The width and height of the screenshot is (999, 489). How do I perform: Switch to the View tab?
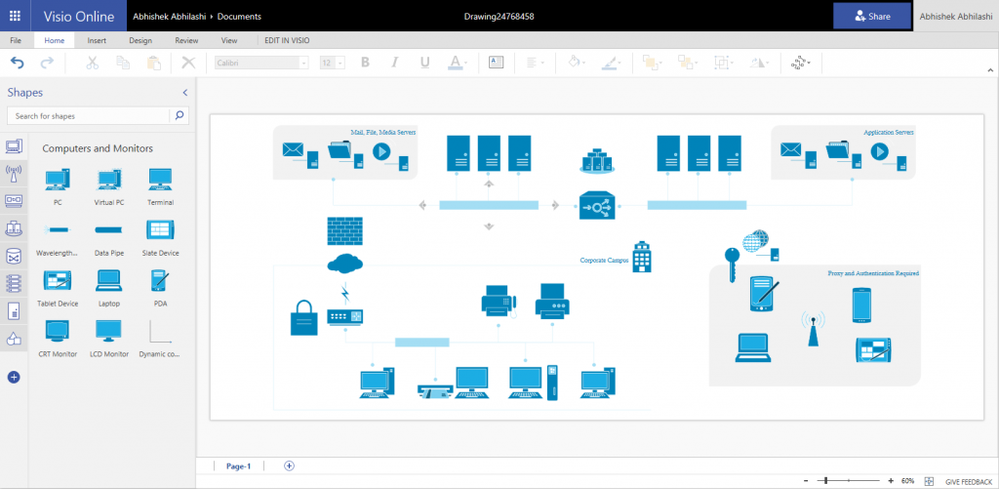click(x=229, y=40)
